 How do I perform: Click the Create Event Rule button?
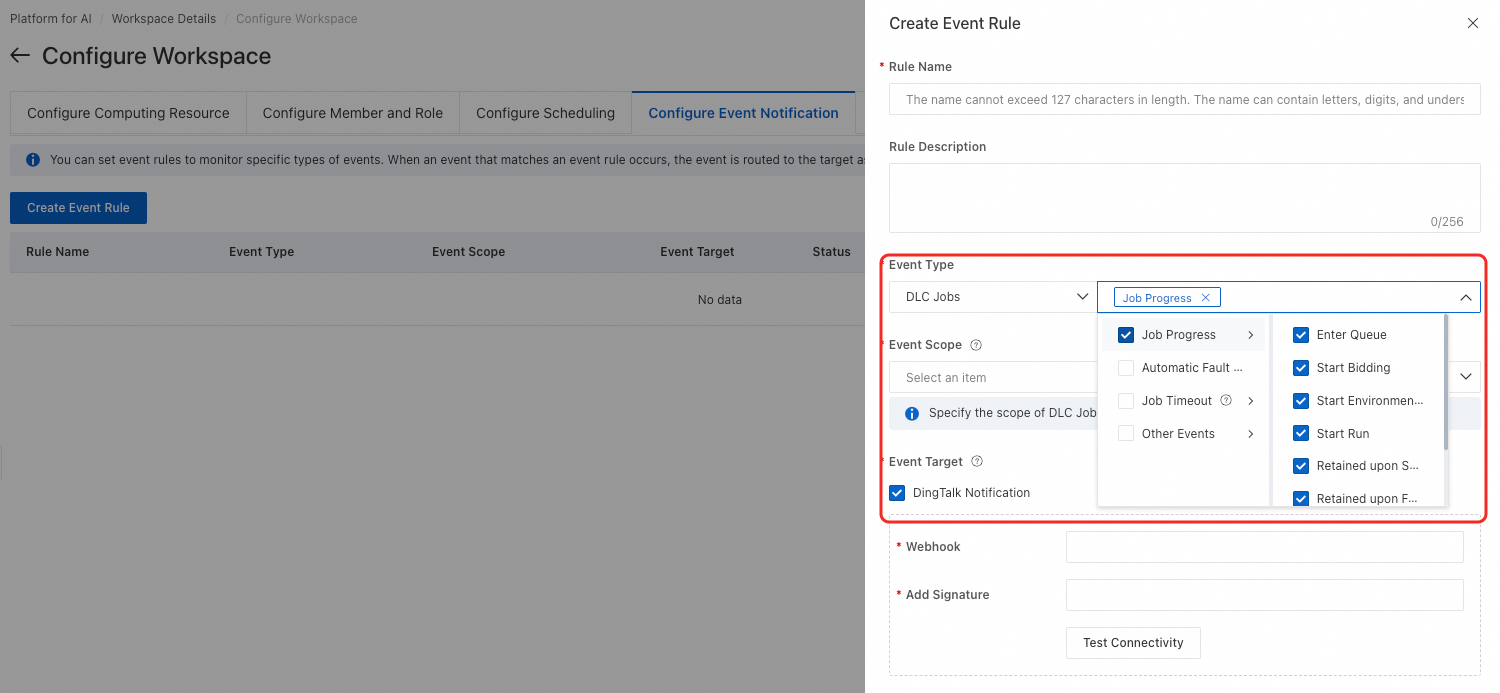click(78, 208)
